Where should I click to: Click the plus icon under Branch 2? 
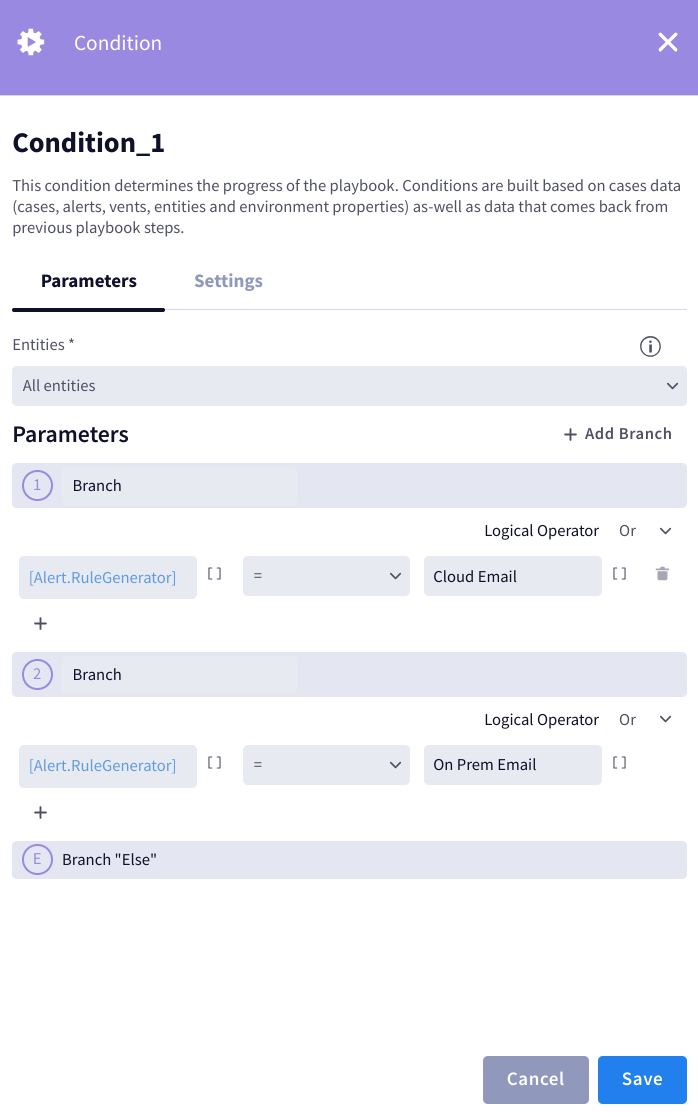pos(40,812)
